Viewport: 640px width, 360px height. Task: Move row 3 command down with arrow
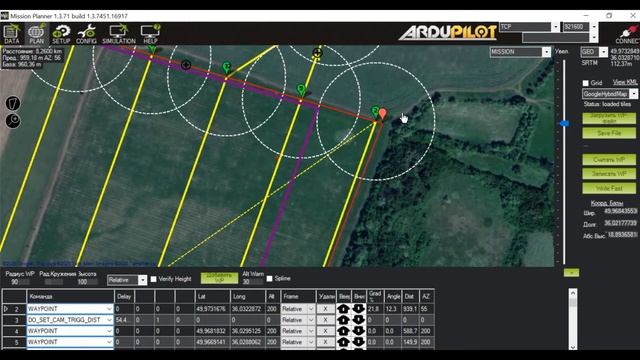coord(358,320)
